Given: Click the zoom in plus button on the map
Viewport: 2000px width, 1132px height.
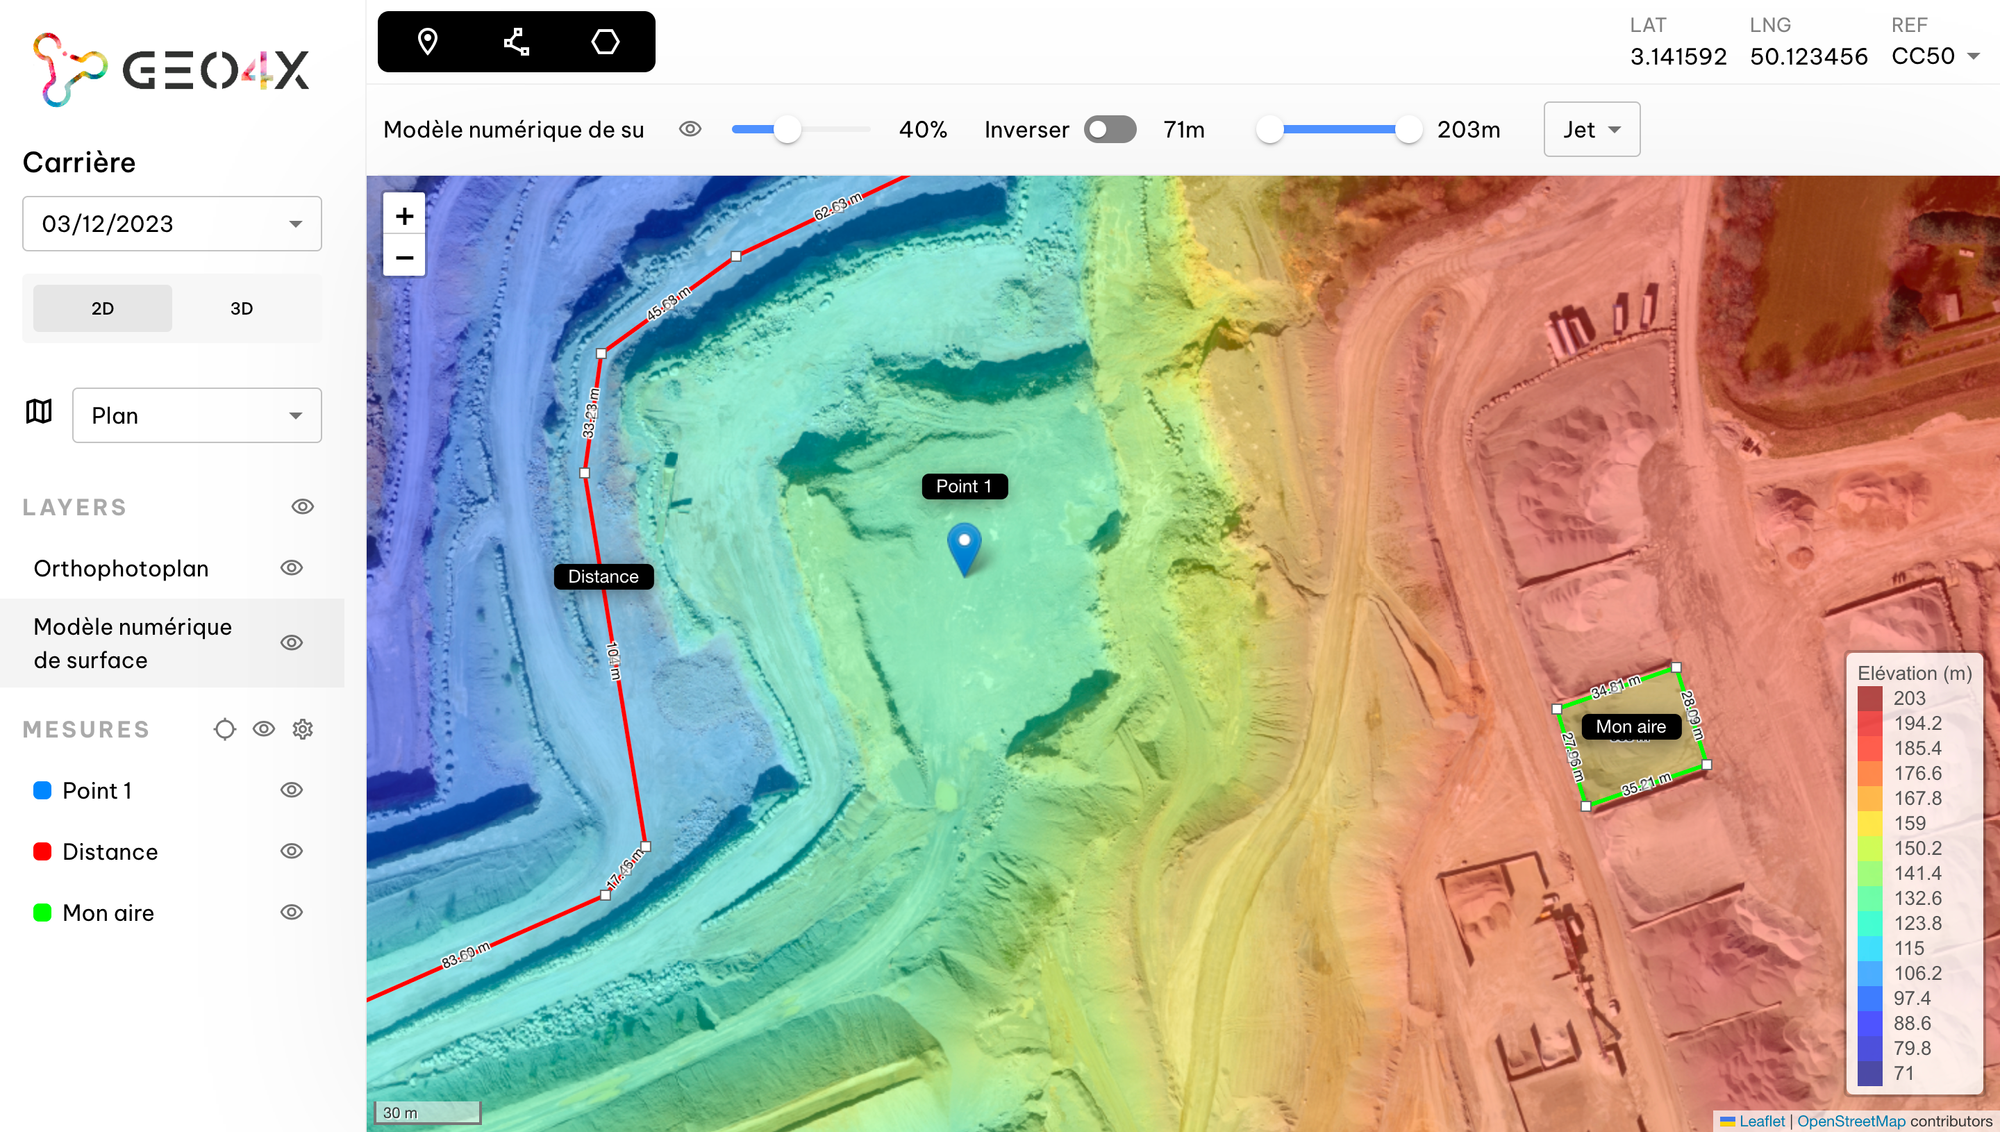Looking at the screenshot, I should 404,215.
